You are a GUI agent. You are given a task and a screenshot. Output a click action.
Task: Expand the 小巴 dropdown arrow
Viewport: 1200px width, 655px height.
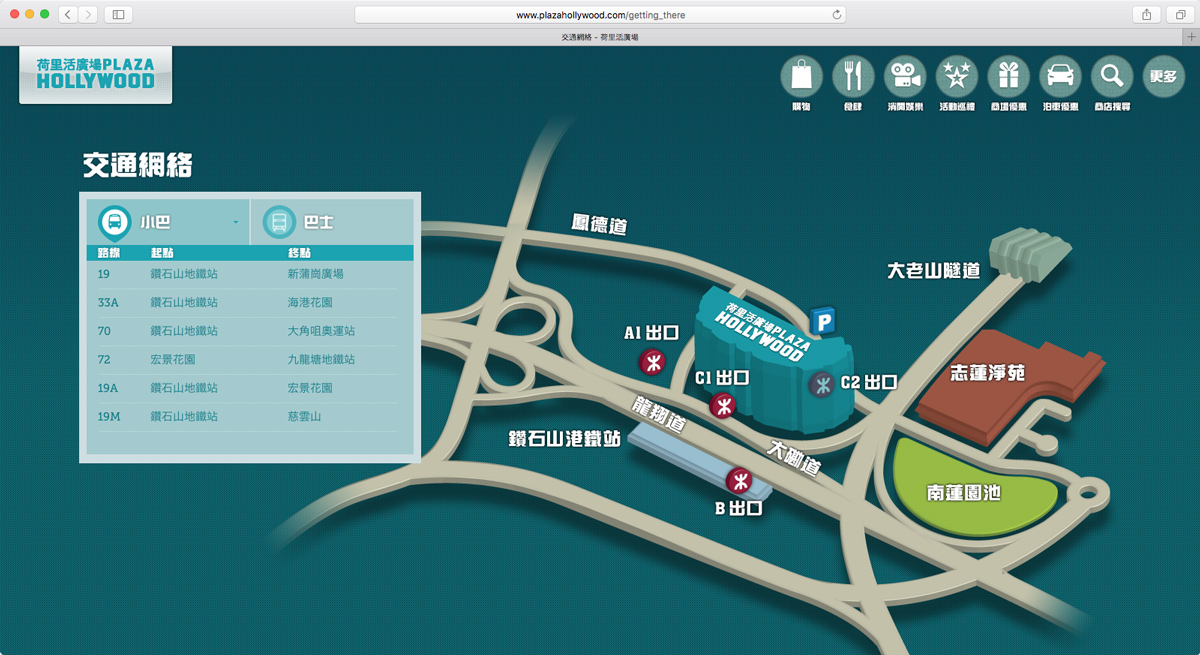[x=236, y=222]
